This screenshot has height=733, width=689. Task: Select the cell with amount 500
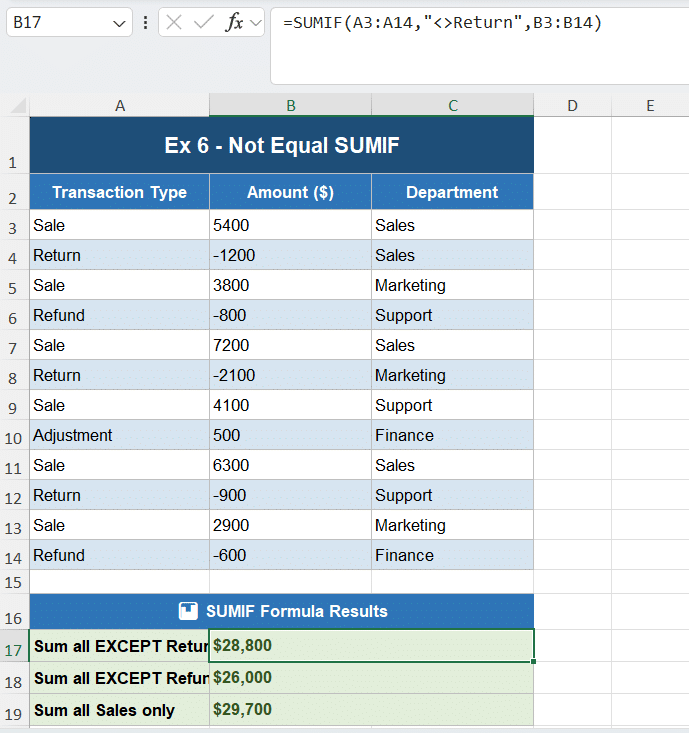coord(290,435)
